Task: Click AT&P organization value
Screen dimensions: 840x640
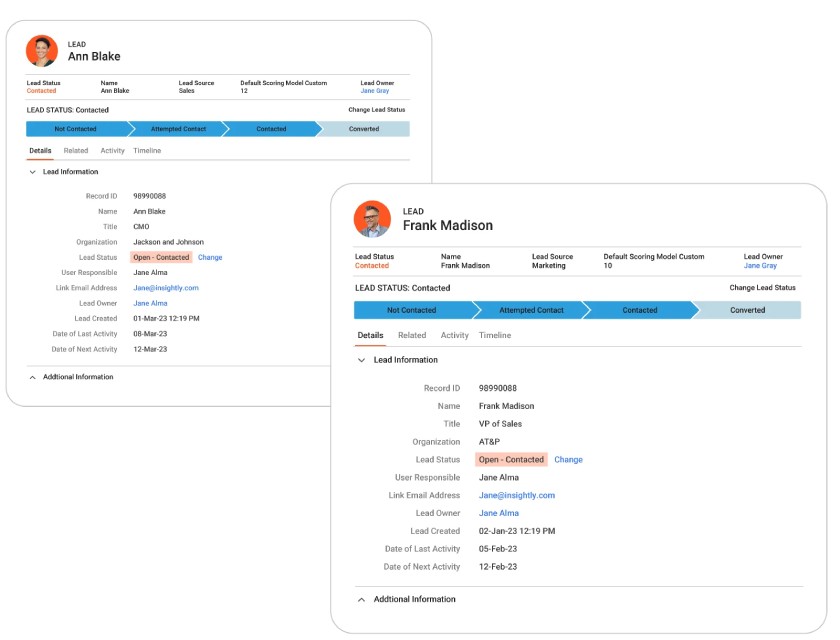Action: 489,442
